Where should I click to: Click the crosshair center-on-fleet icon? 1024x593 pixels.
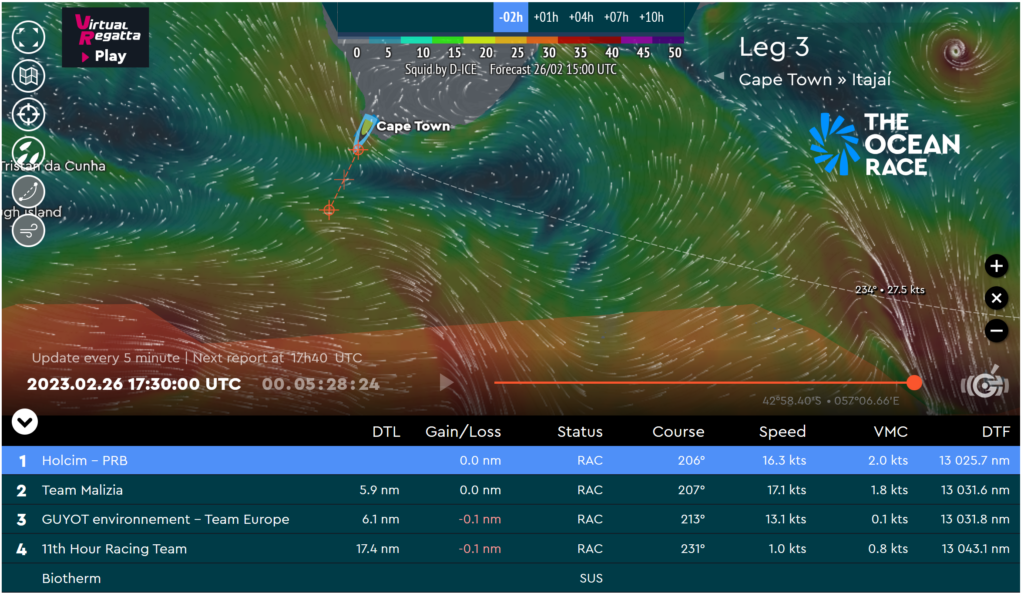click(28, 114)
